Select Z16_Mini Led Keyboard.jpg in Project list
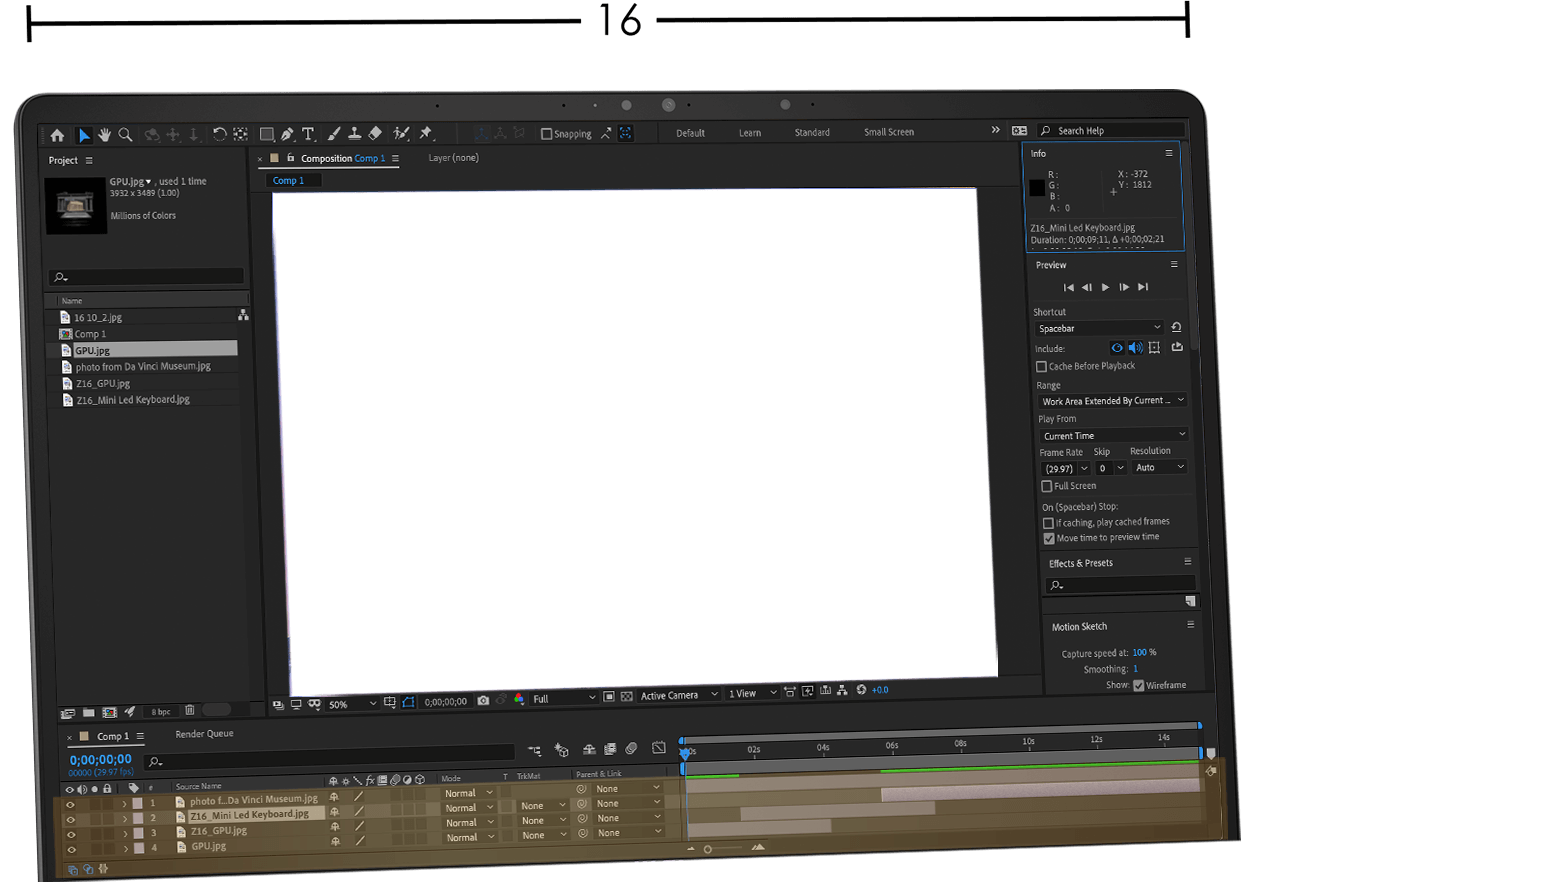 tap(133, 400)
